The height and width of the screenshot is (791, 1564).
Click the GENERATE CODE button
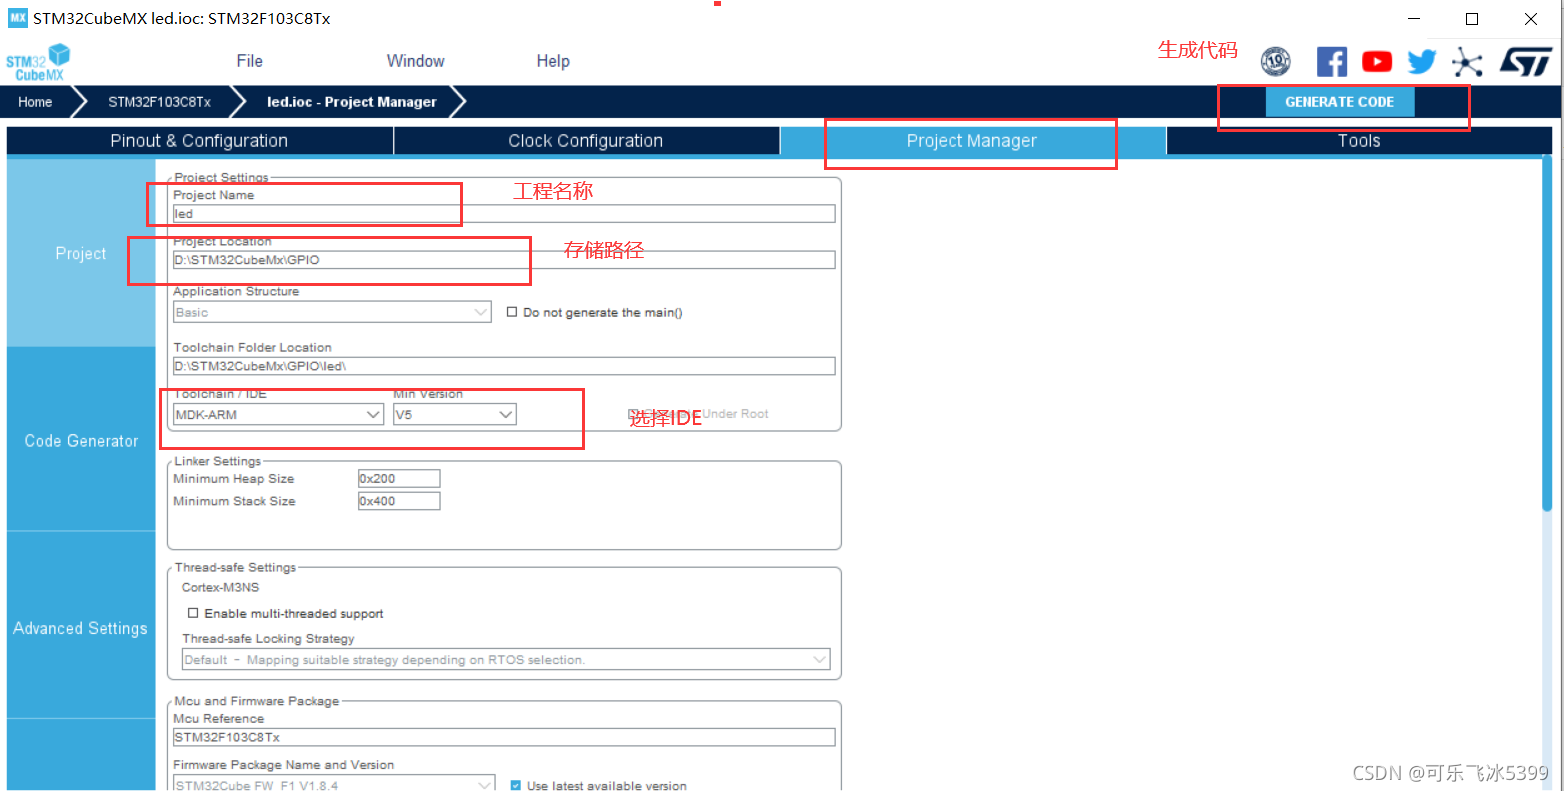pos(1340,102)
